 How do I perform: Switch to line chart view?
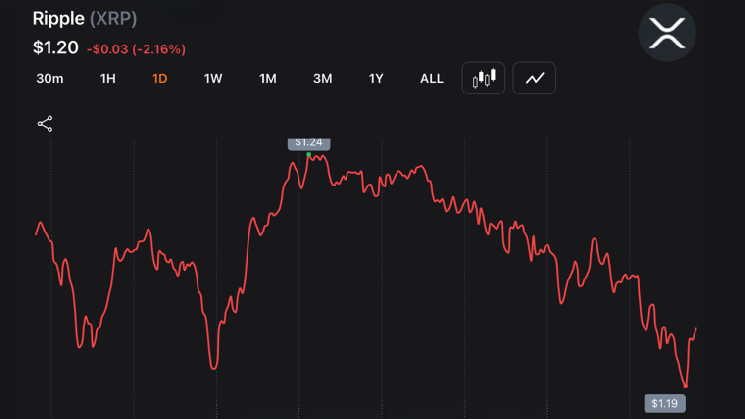coord(534,78)
